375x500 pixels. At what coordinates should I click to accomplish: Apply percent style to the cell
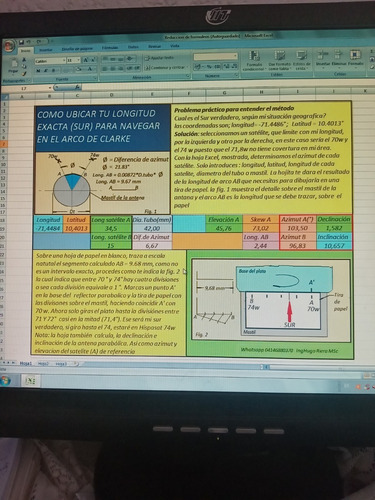coord(209,66)
